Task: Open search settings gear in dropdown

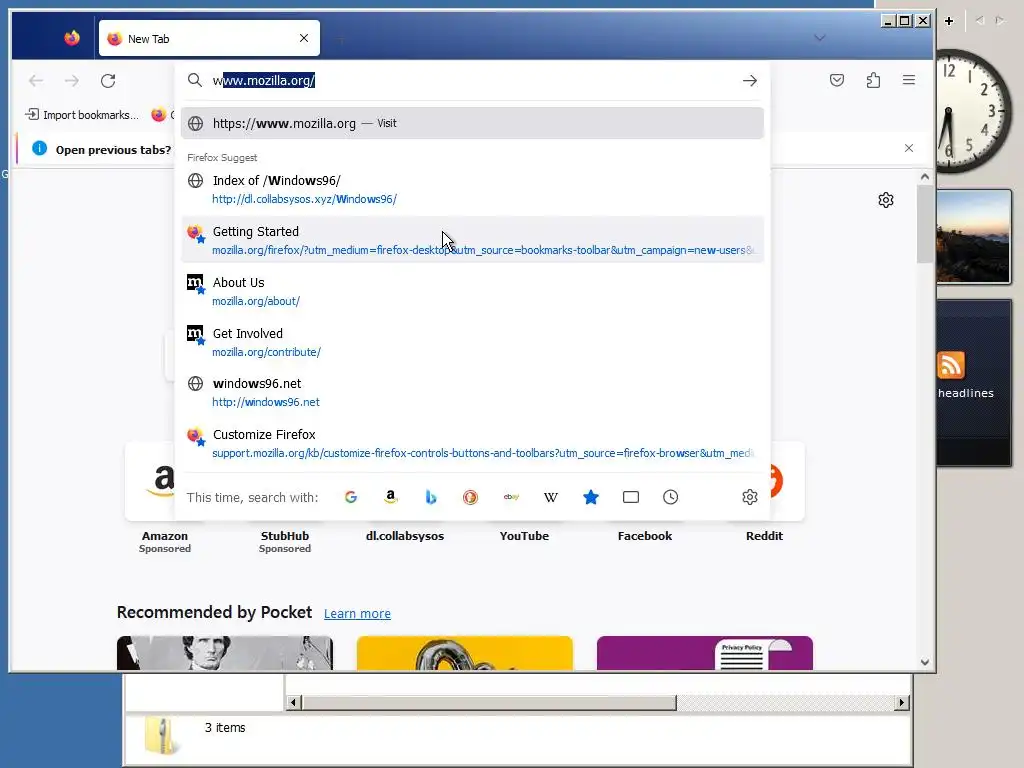Action: (750, 497)
